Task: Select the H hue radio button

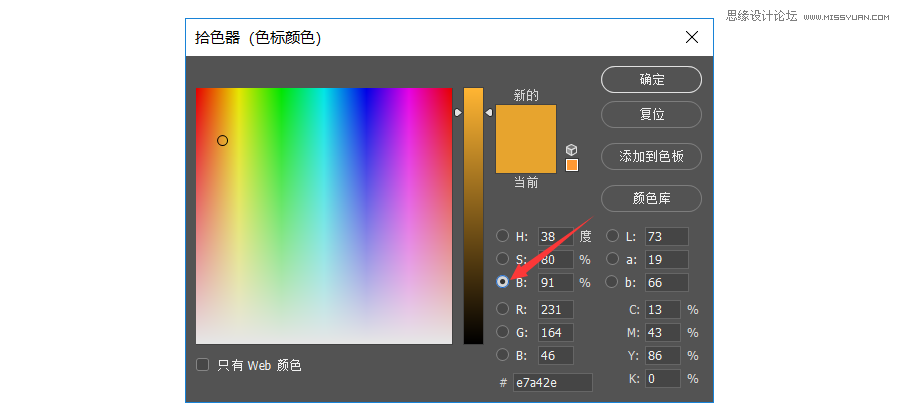Action: (502, 236)
